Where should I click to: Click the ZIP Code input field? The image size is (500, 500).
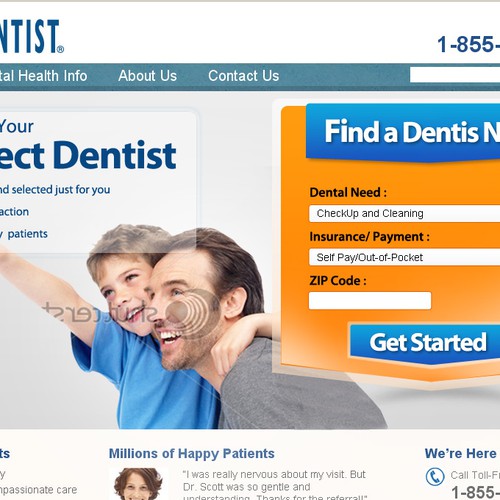pyautogui.click(x=370, y=301)
